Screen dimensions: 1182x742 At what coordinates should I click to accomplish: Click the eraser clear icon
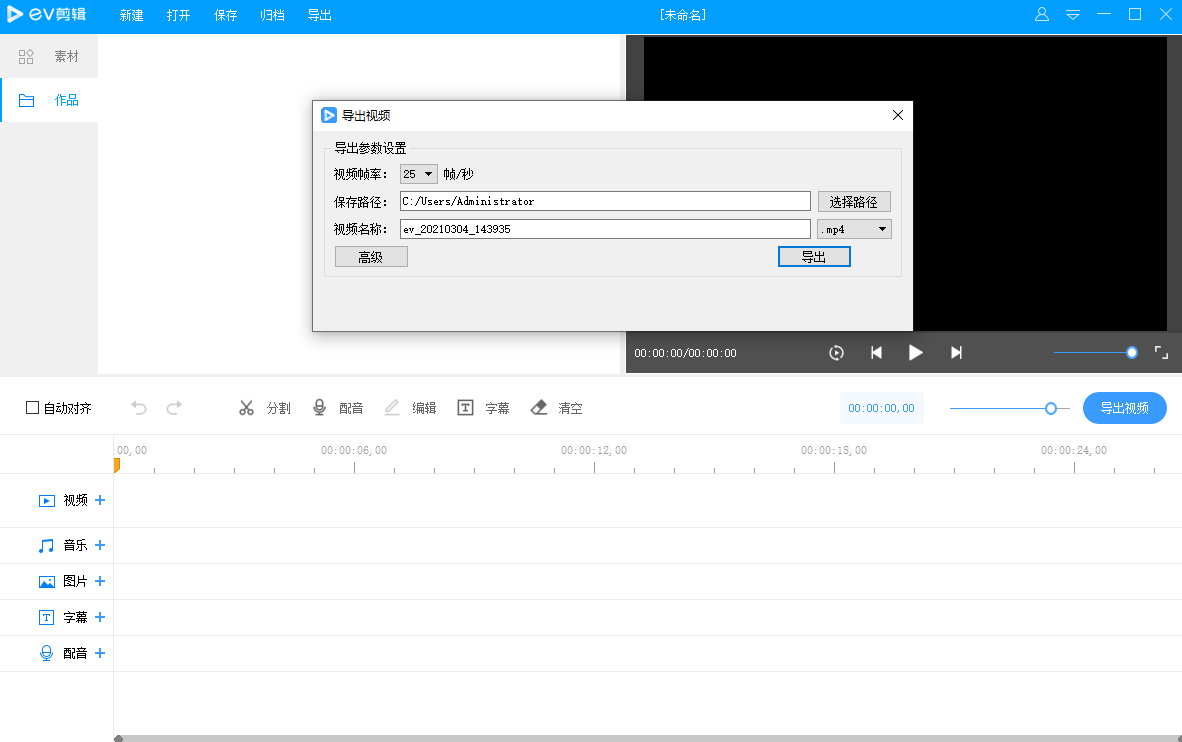539,408
